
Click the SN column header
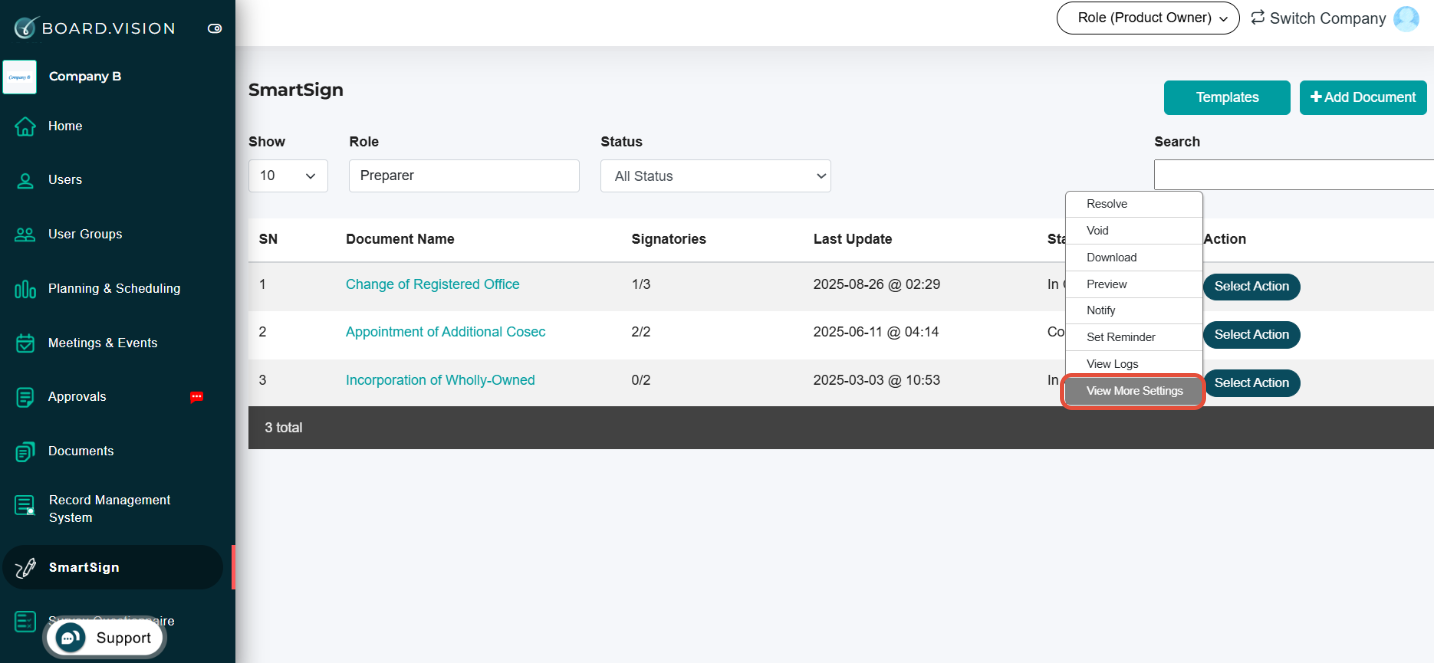268,239
